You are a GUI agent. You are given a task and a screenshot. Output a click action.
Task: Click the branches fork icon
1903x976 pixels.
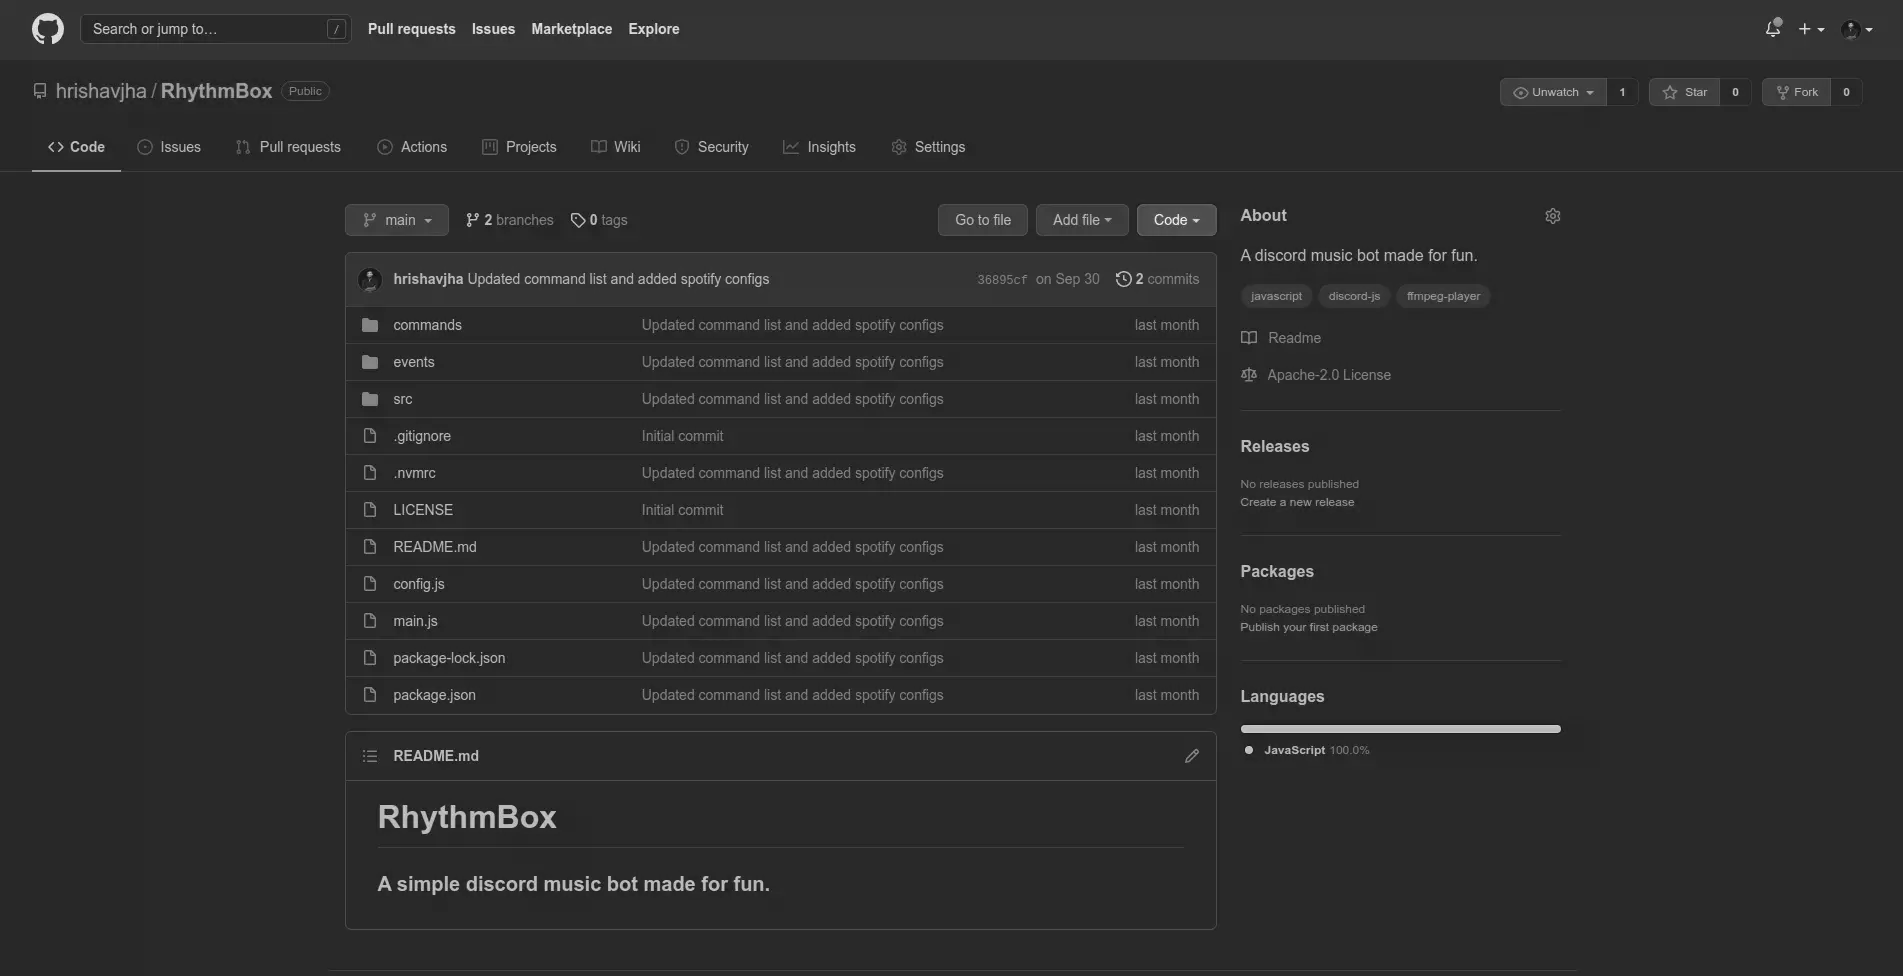pos(472,220)
